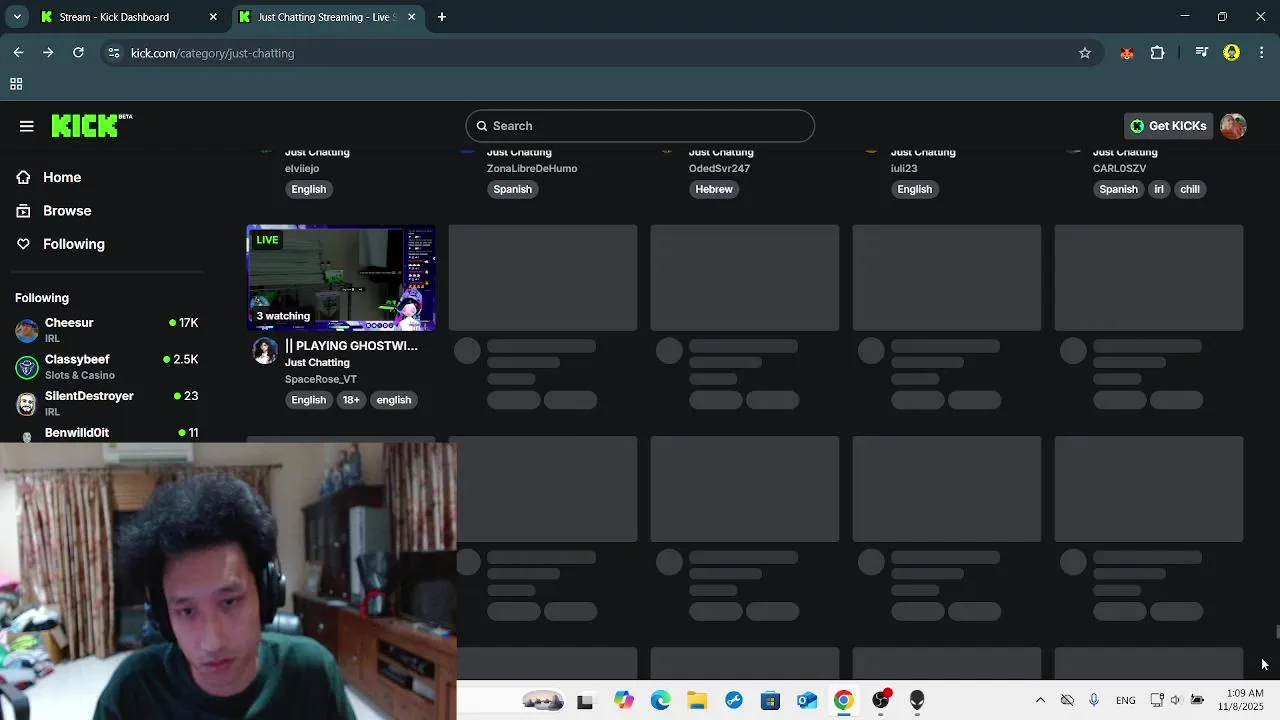Open Outlook from the taskbar
The image size is (1280, 720).
pos(807,701)
